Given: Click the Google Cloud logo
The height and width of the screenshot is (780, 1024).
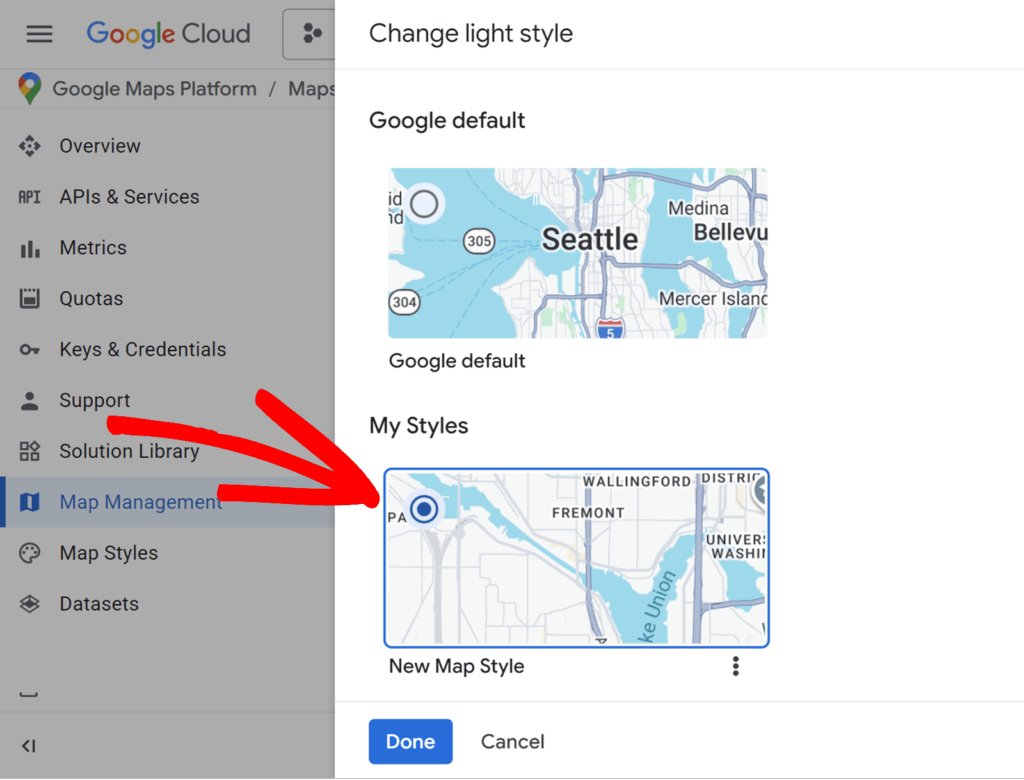Looking at the screenshot, I should click(168, 33).
